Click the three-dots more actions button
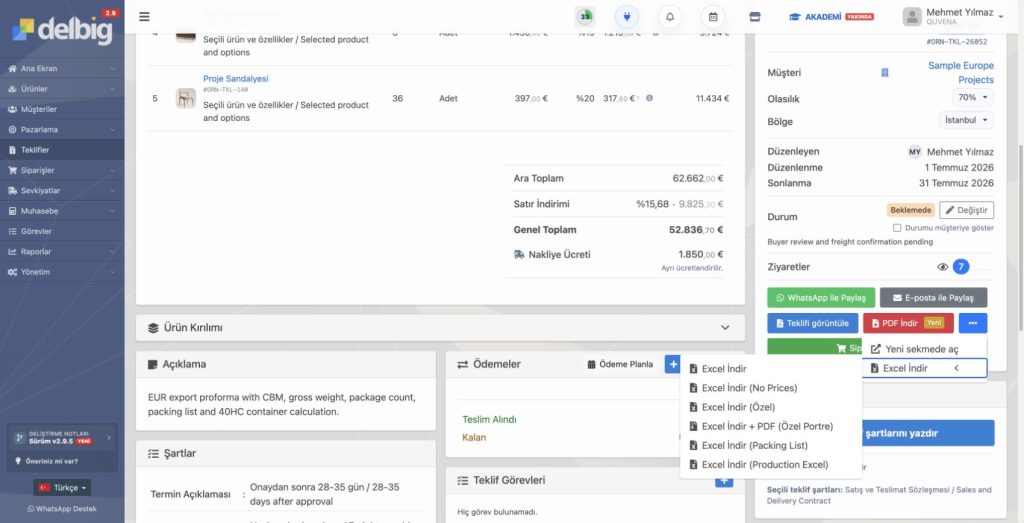 (973, 323)
